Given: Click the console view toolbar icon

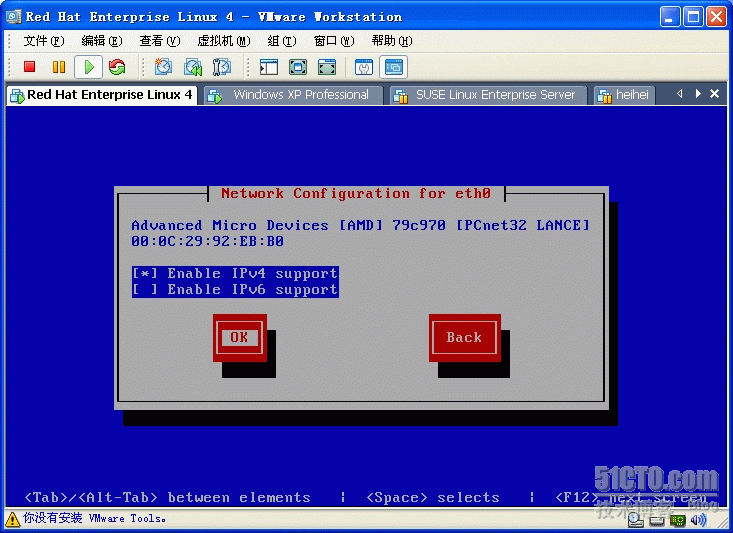Looking at the screenshot, I should click(x=393, y=67).
